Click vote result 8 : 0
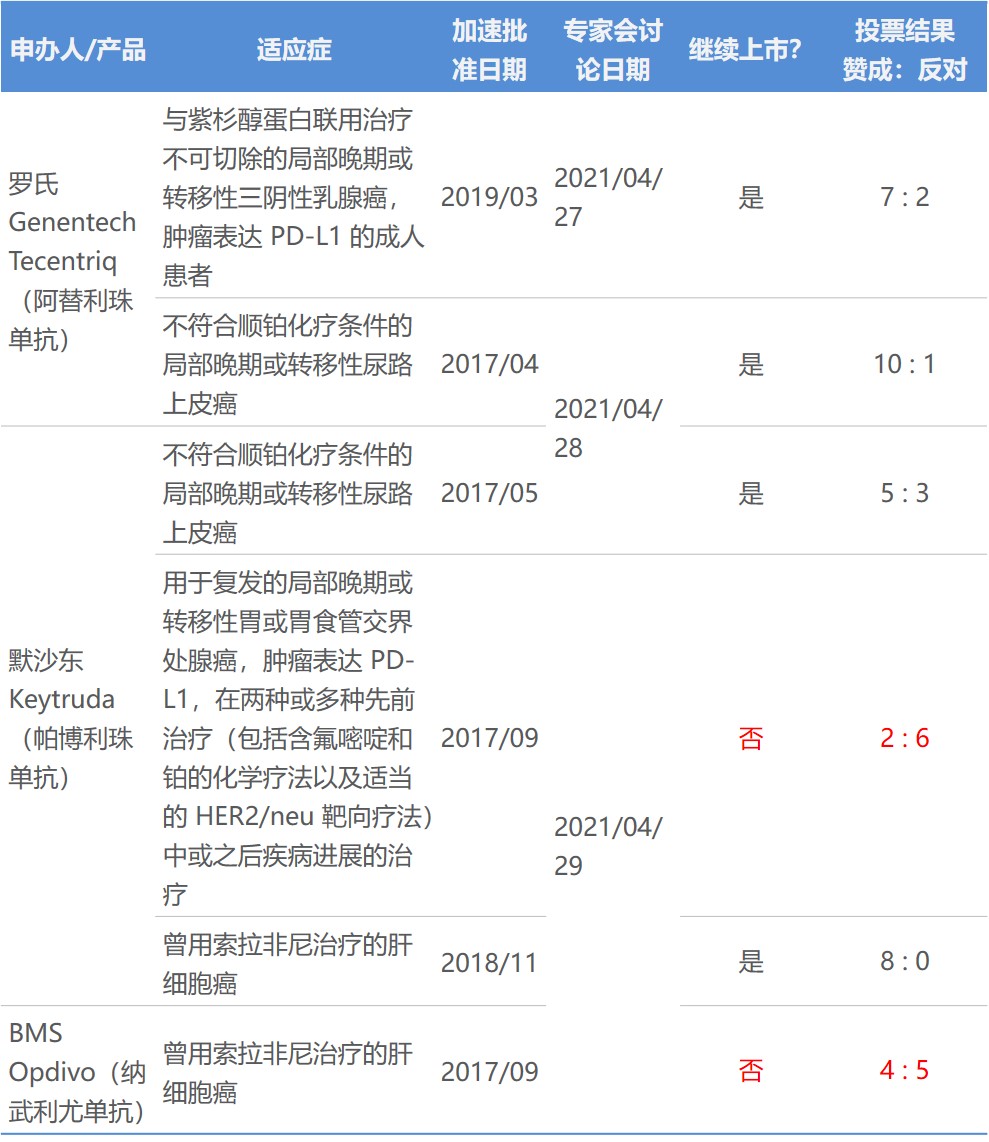This screenshot has height=1142, width=989. coord(905,961)
